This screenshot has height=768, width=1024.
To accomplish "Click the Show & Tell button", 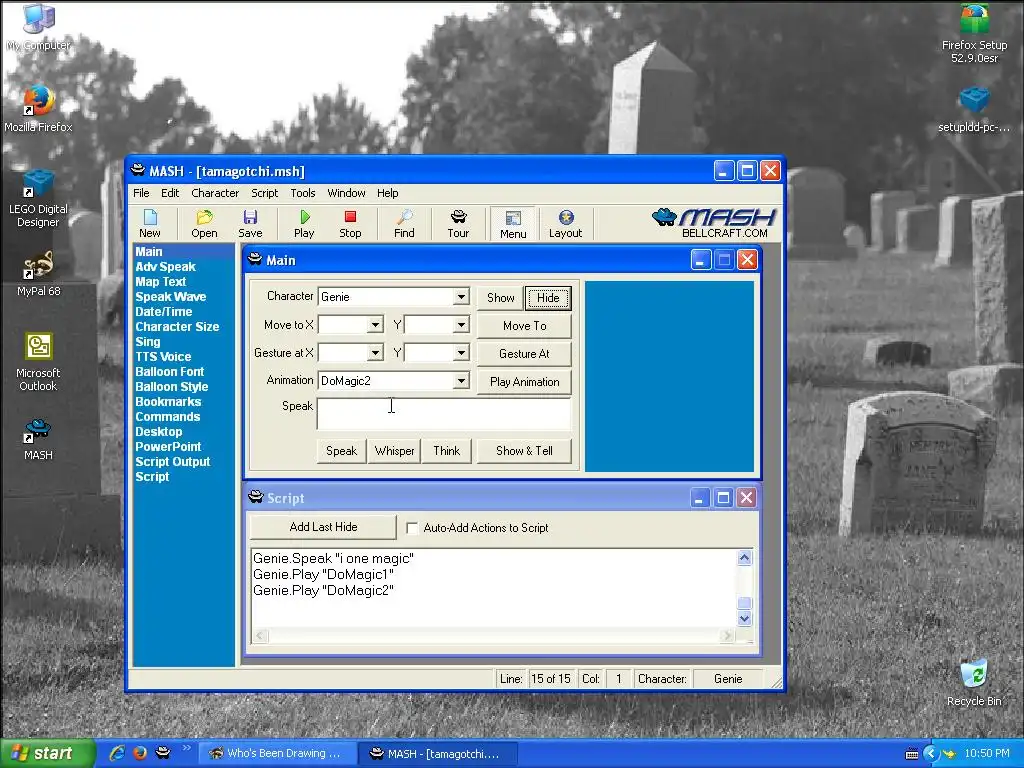I will tap(524, 451).
